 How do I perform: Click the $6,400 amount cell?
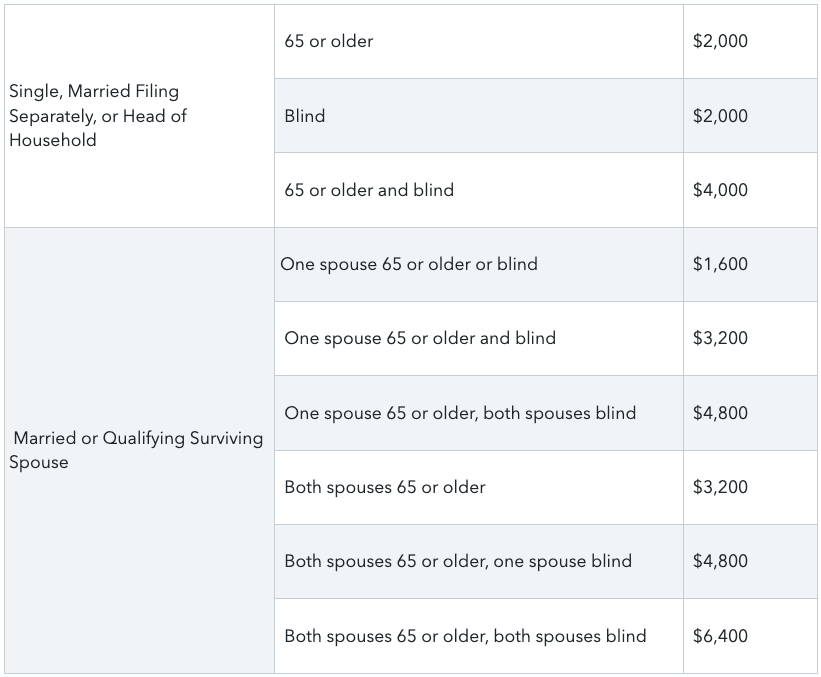tap(720, 636)
